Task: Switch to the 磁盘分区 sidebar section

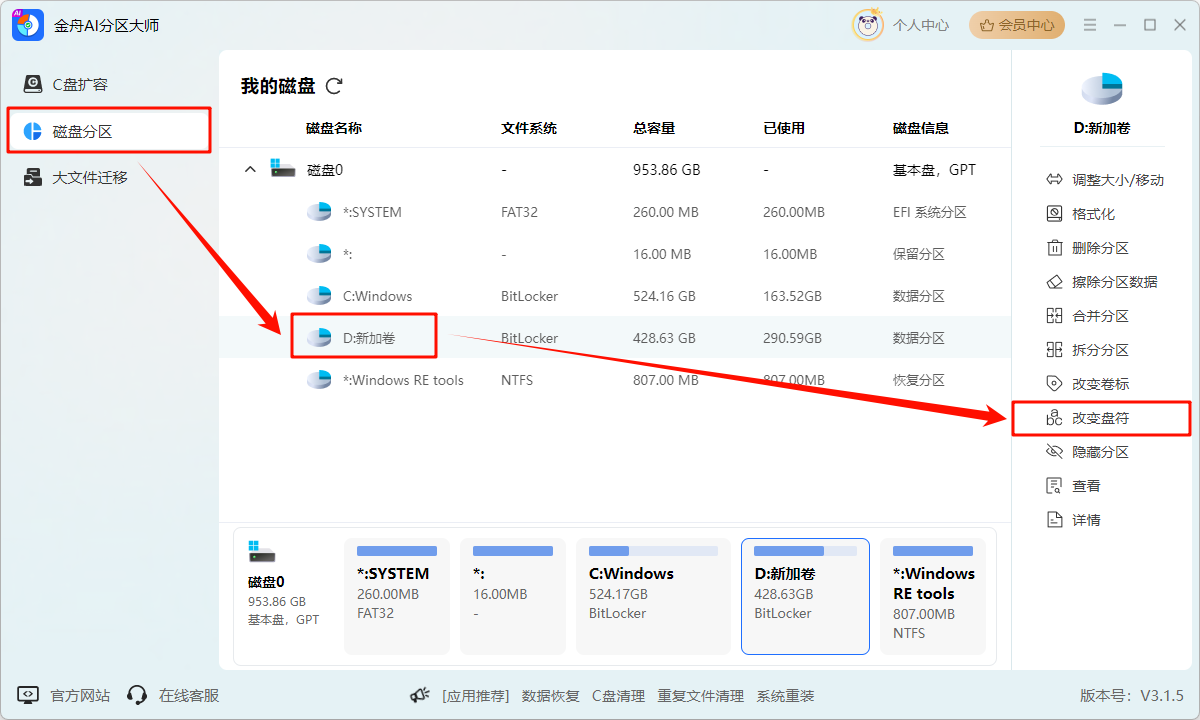Action: 108,130
